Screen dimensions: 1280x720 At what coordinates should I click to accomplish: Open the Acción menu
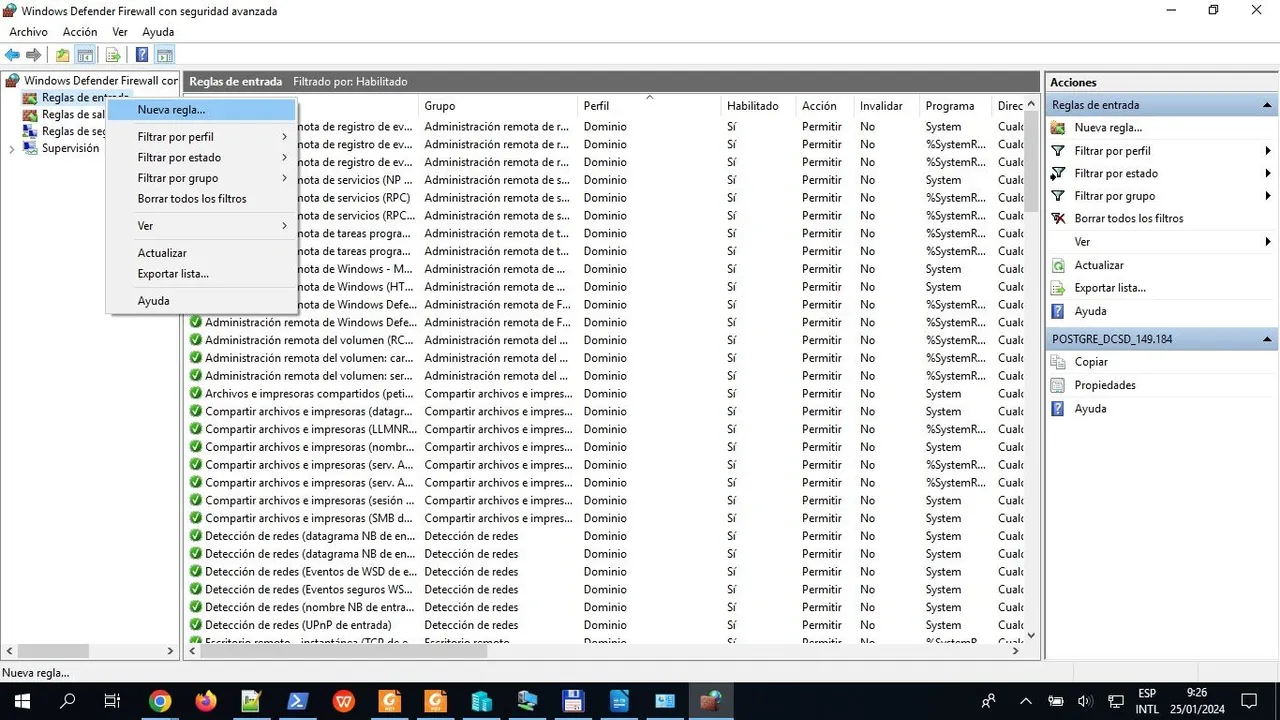[80, 32]
